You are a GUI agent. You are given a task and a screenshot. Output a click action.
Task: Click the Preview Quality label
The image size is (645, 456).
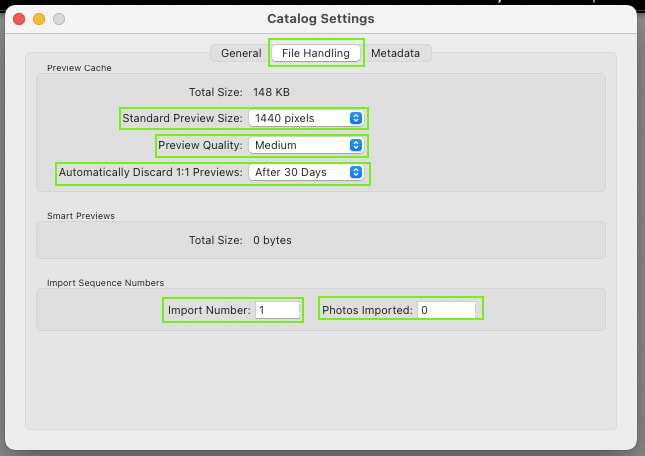click(x=200, y=145)
